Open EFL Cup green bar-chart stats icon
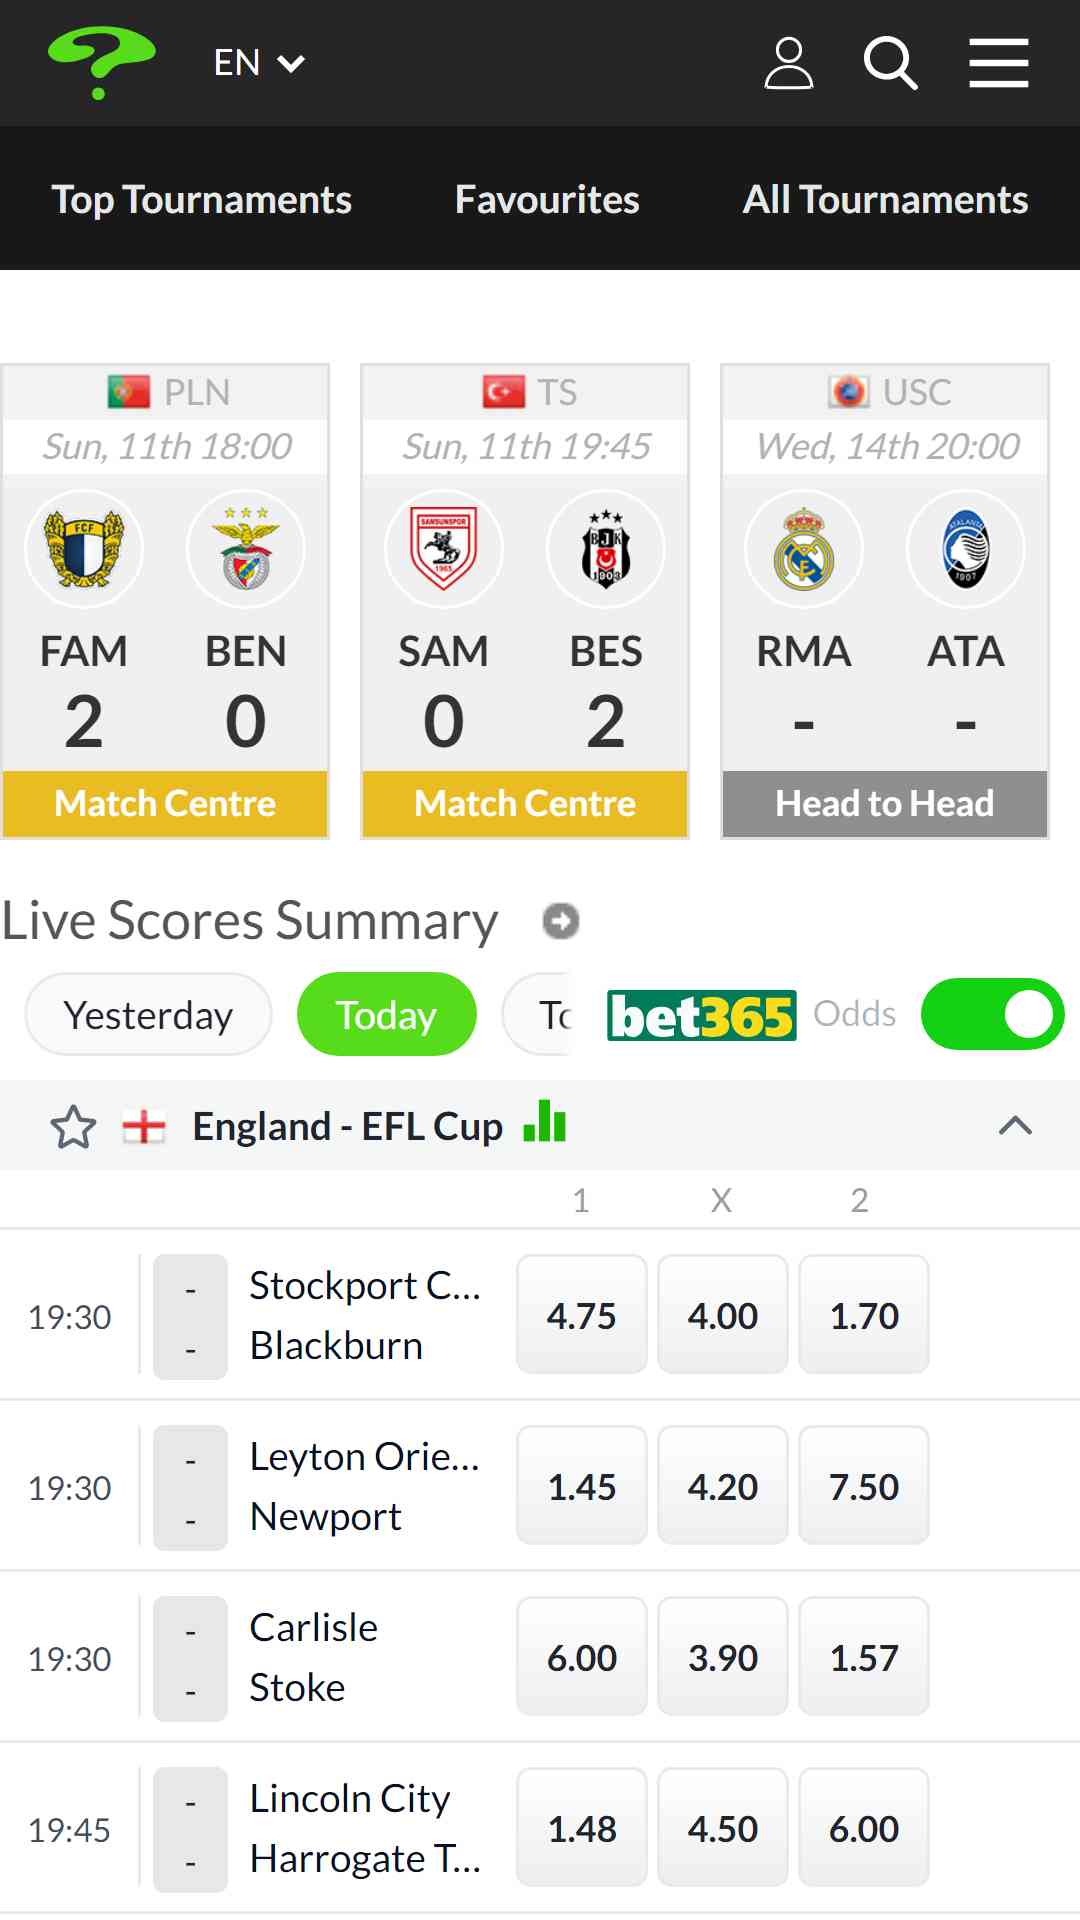 coord(545,1121)
